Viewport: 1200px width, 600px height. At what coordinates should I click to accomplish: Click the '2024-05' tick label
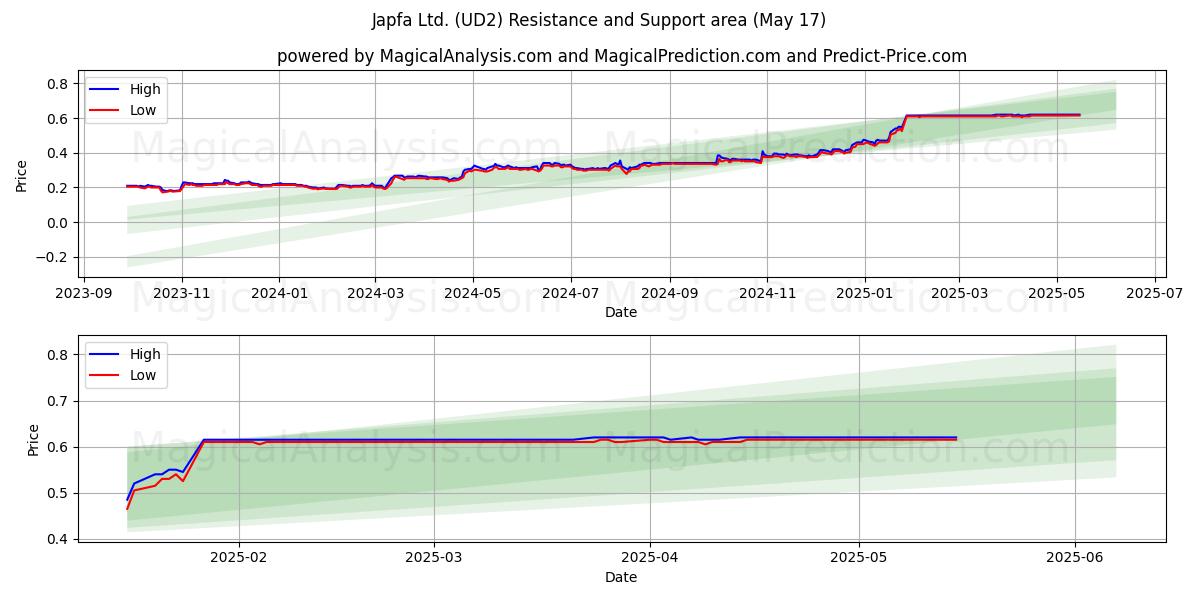473,293
